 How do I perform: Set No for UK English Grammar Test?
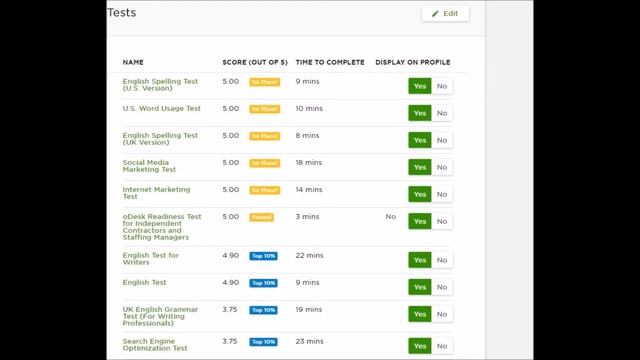[x=442, y=314]
